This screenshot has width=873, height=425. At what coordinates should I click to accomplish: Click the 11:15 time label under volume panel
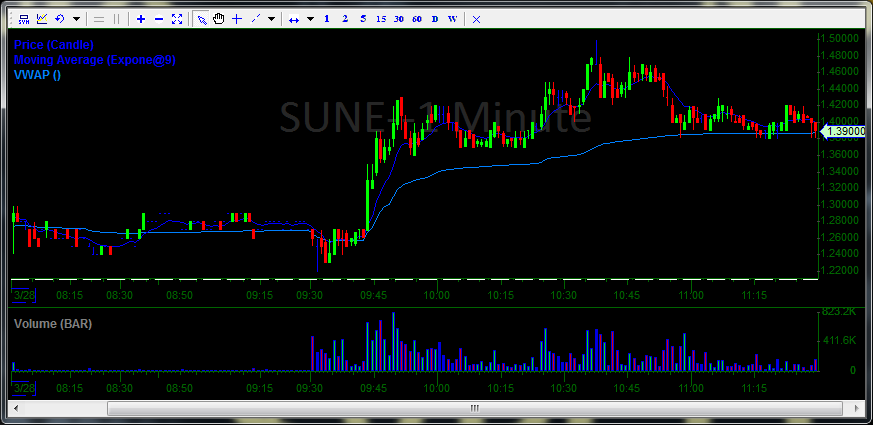point(753,388)
